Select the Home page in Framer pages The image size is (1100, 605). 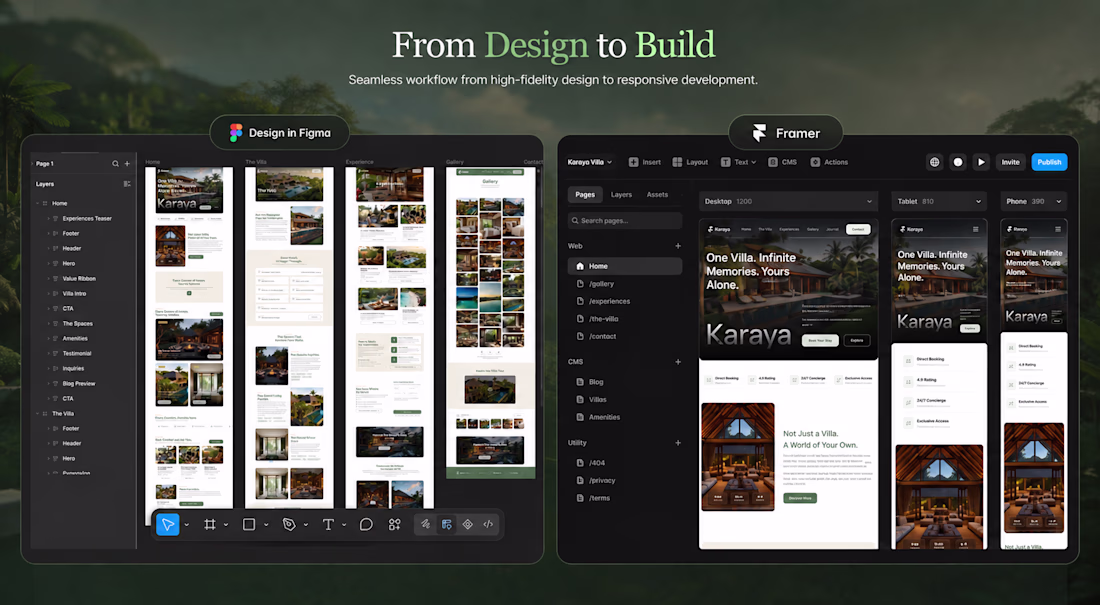pos(624,266)
